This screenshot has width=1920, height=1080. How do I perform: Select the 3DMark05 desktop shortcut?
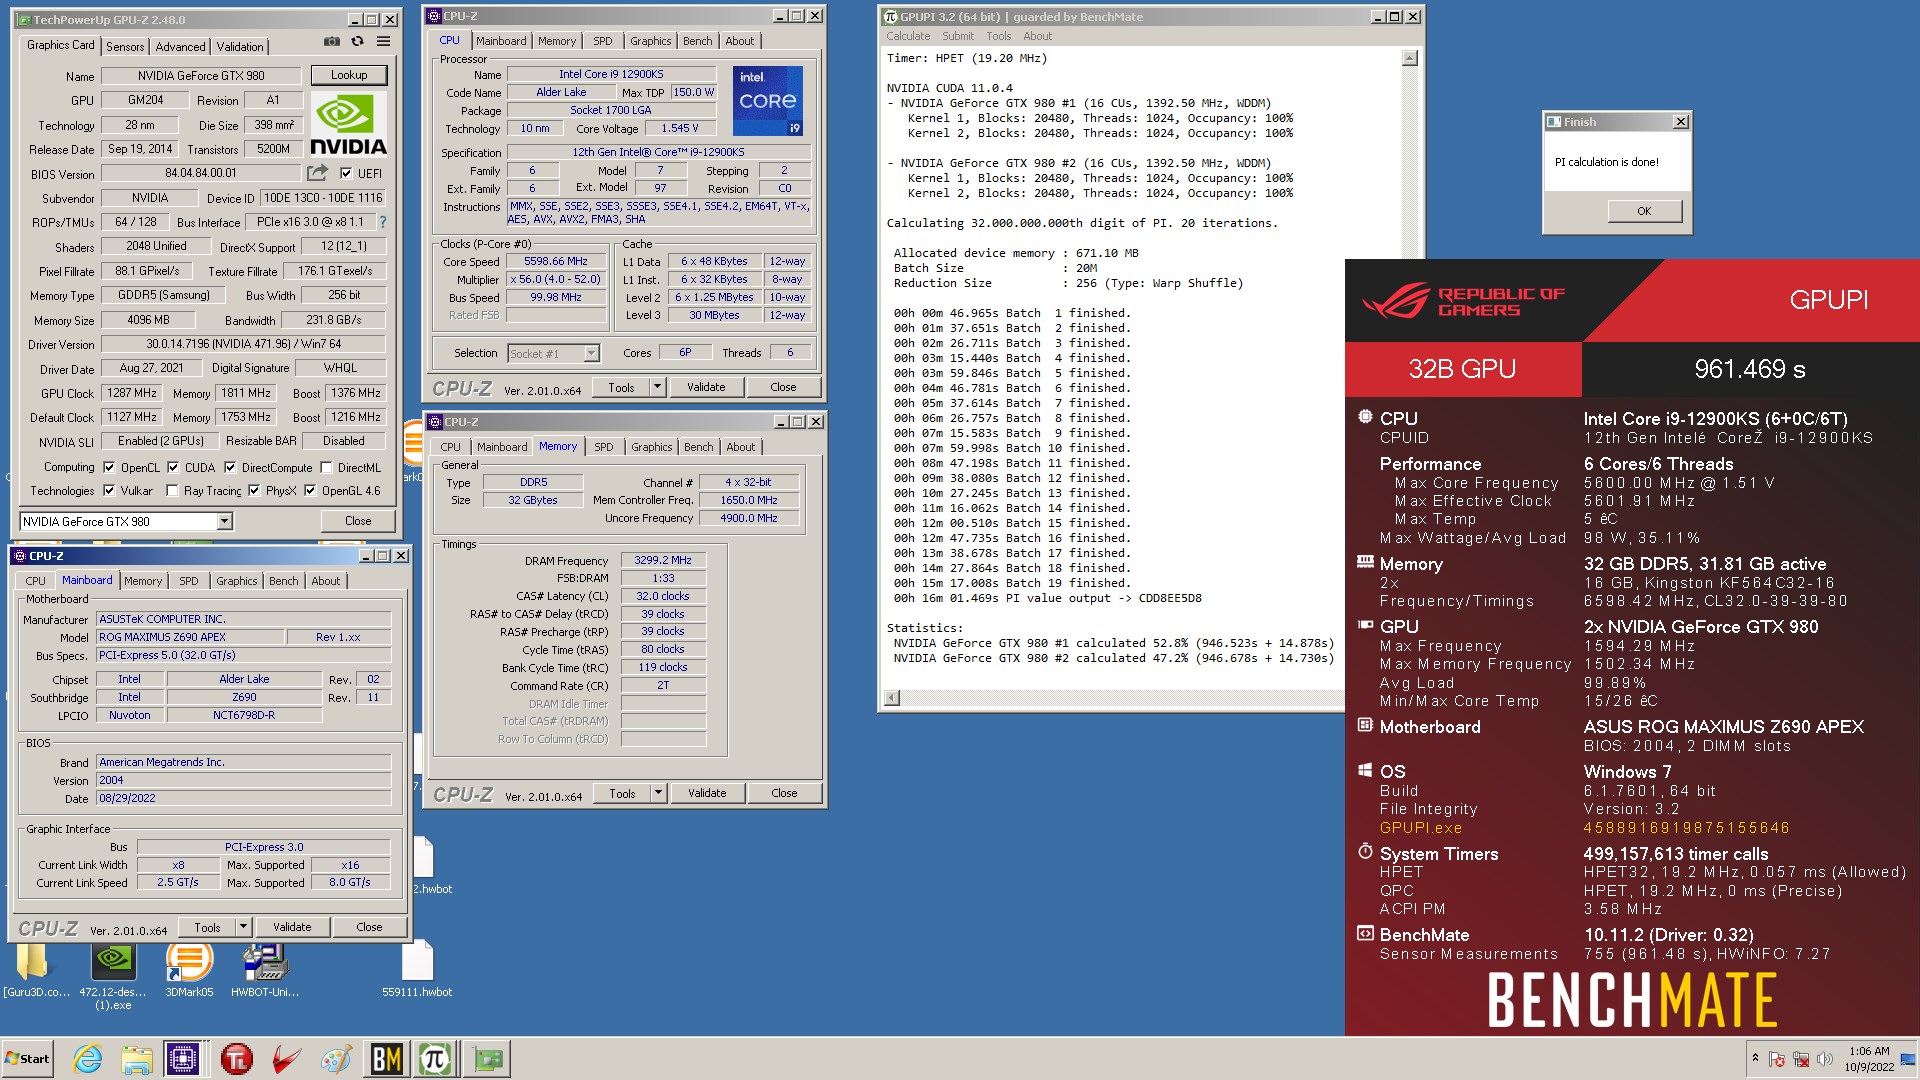[x=189, y=971]
